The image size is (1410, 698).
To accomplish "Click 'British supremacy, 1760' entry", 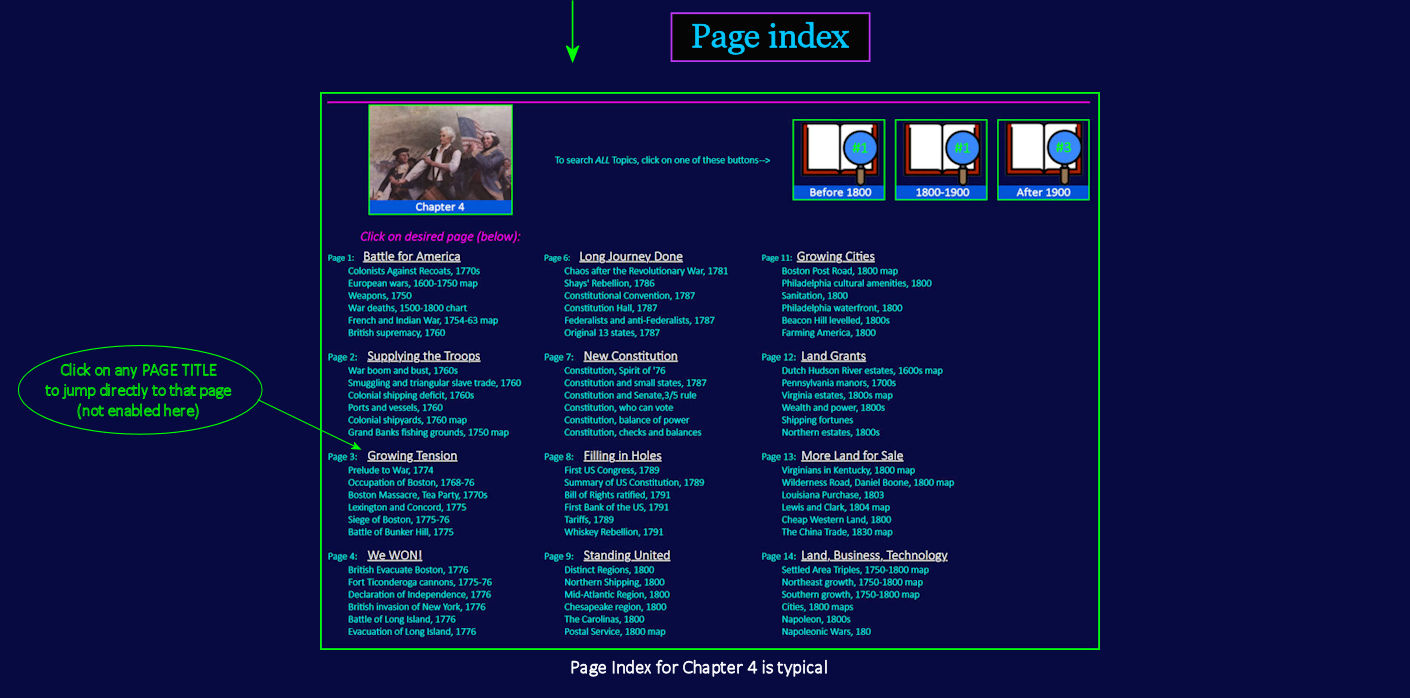I will 397,333.
